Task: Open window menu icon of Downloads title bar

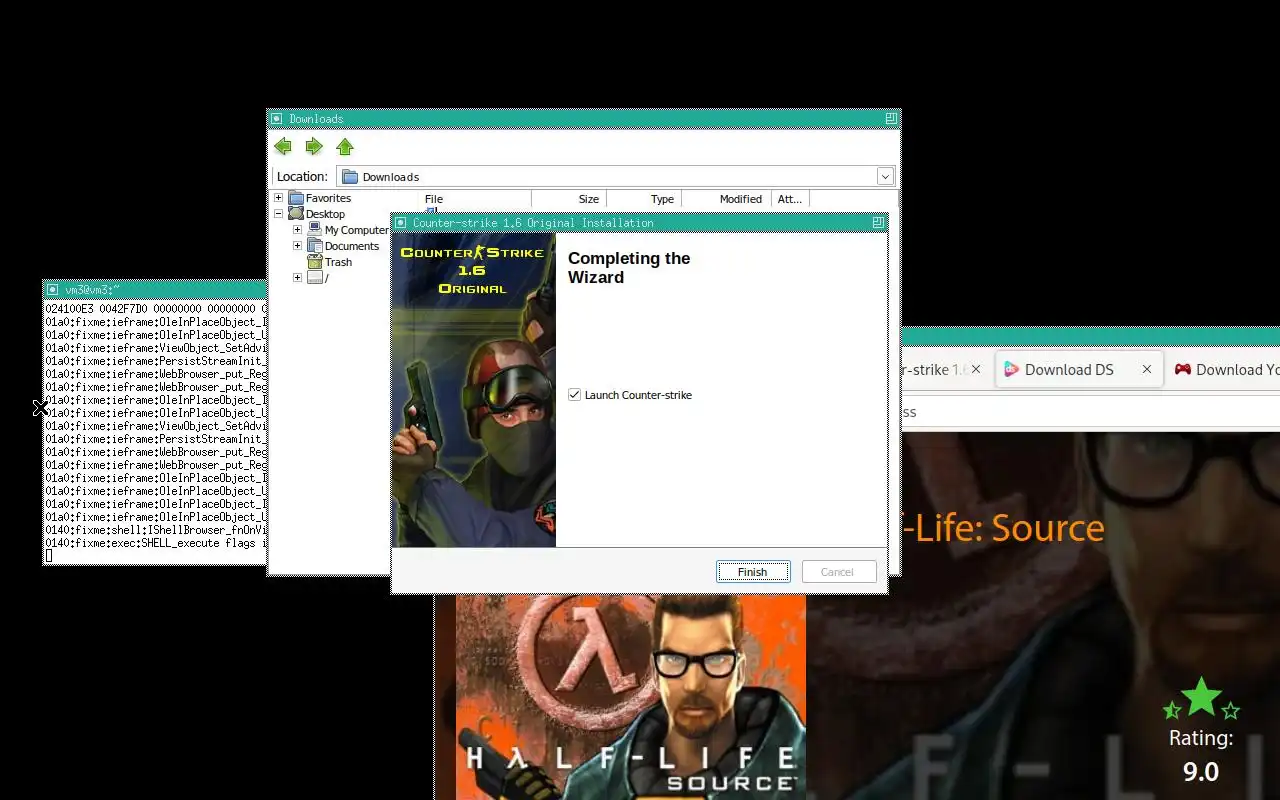Action: tap(277, 119)
